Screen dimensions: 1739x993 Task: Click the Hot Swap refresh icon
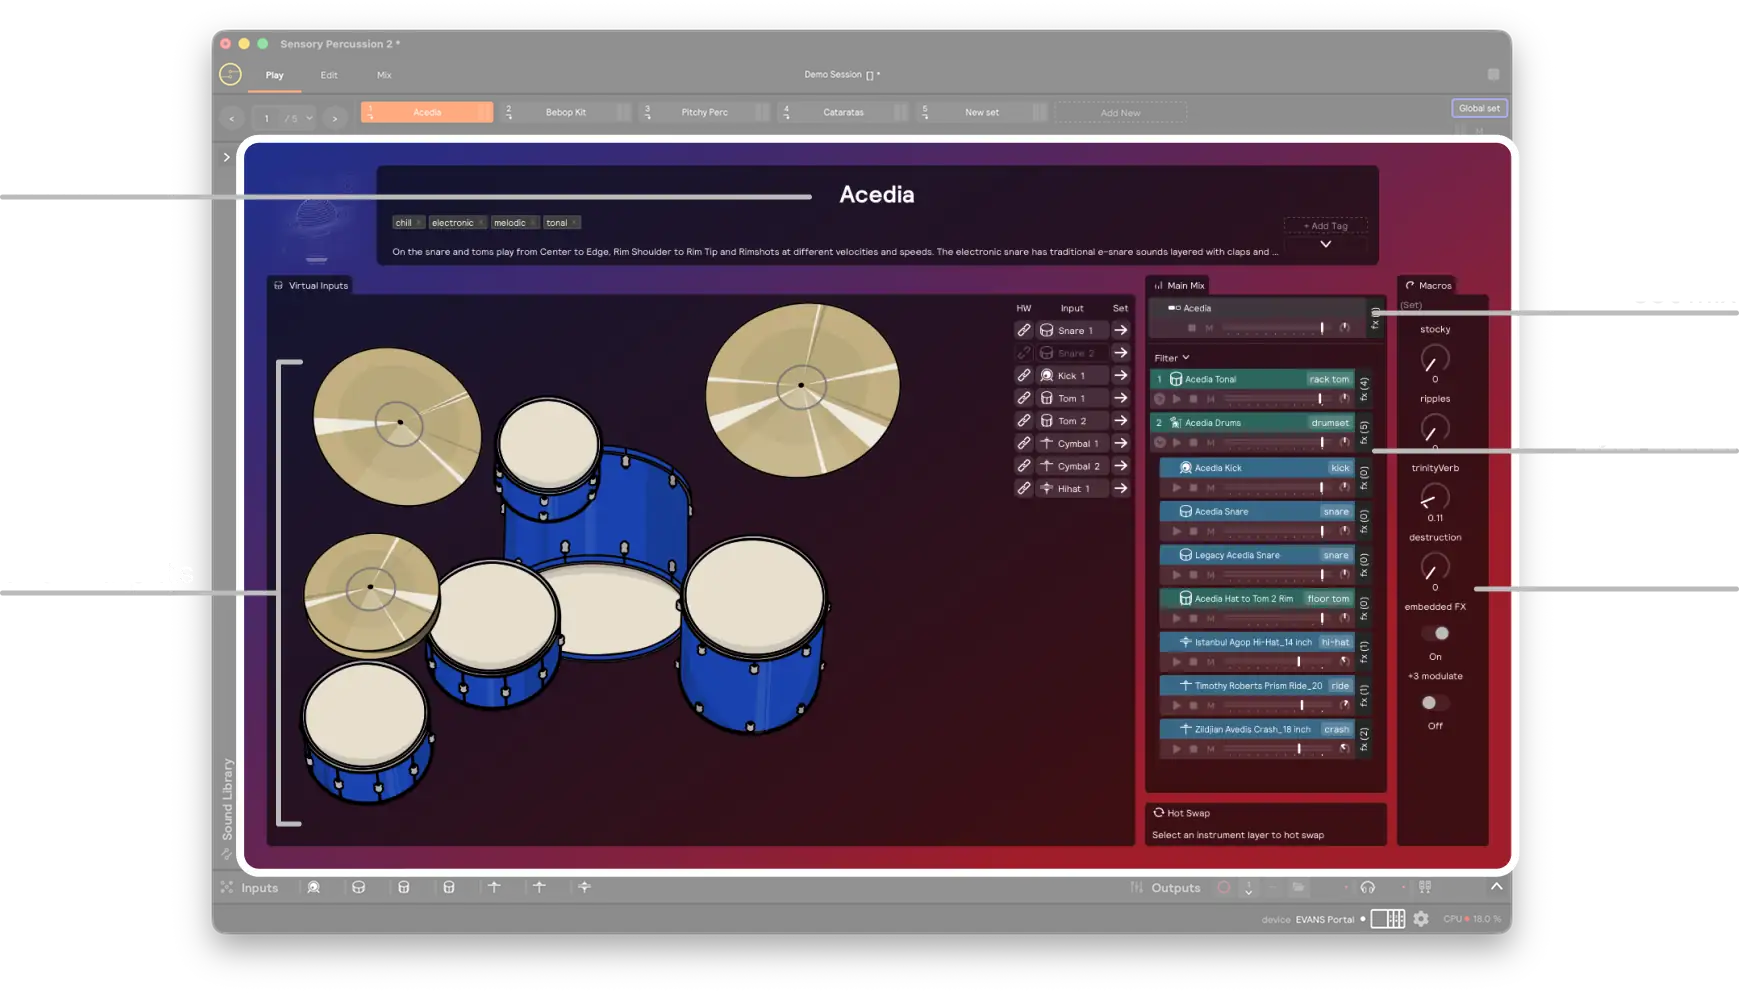tap(1161, 813)
